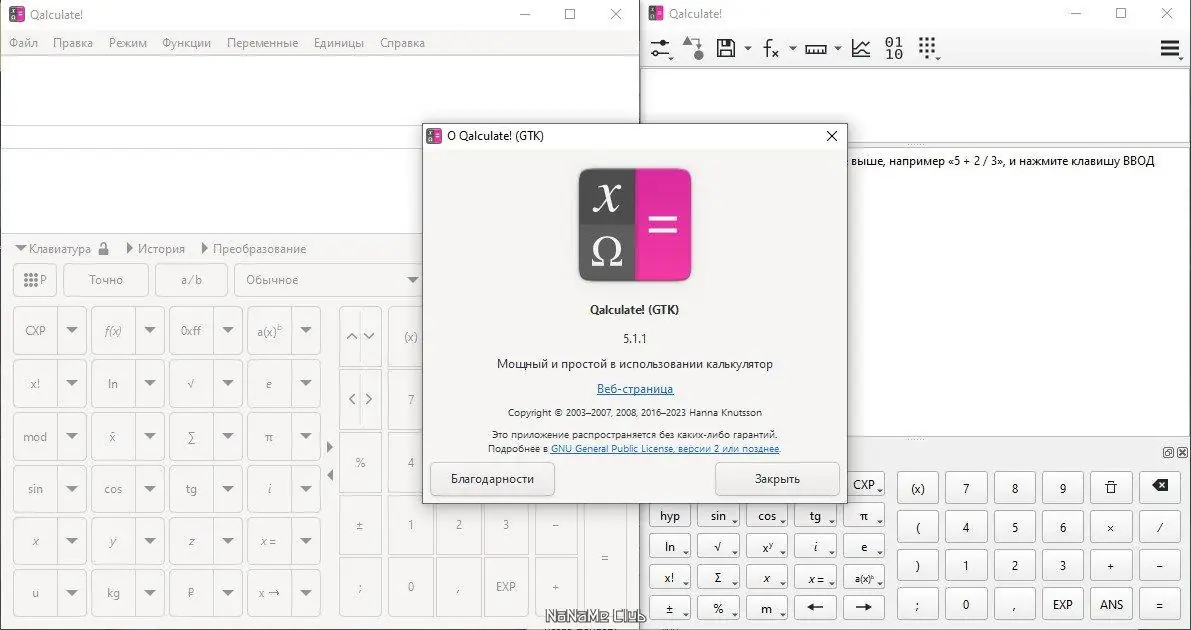Open the plot graph icon
Viewport: 1191px width, 630px height.
861,49
